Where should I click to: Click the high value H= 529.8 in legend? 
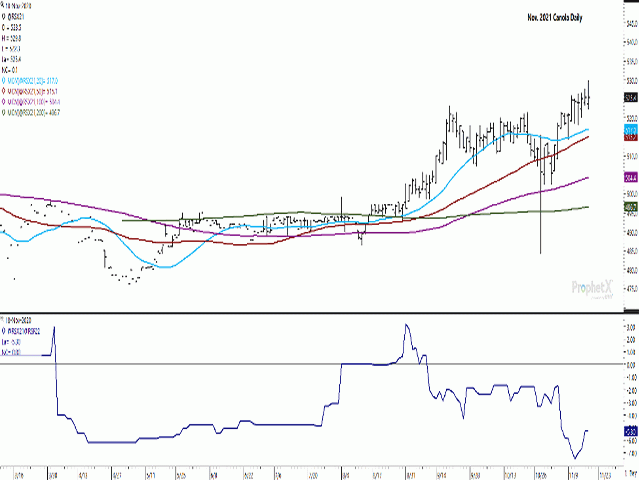pyautogui.click(x=11, y=38)
